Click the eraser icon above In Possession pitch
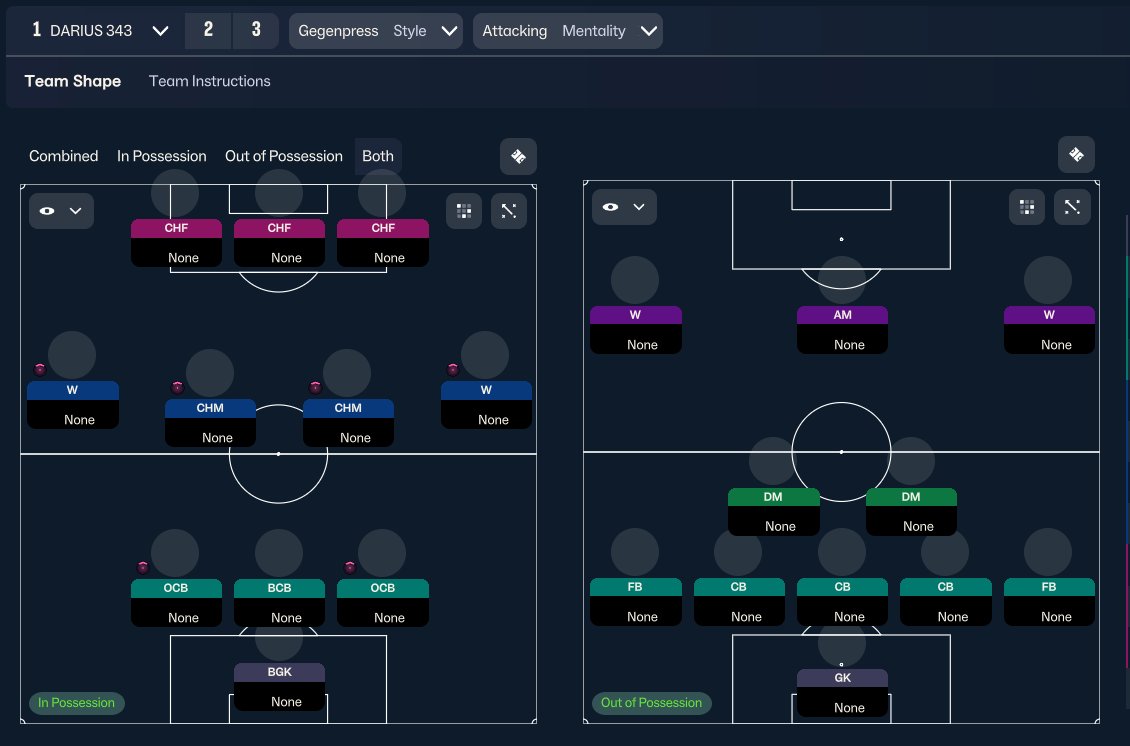This screenshot has width=1130, height=746. pyautogui.click(x=518, y=156)
